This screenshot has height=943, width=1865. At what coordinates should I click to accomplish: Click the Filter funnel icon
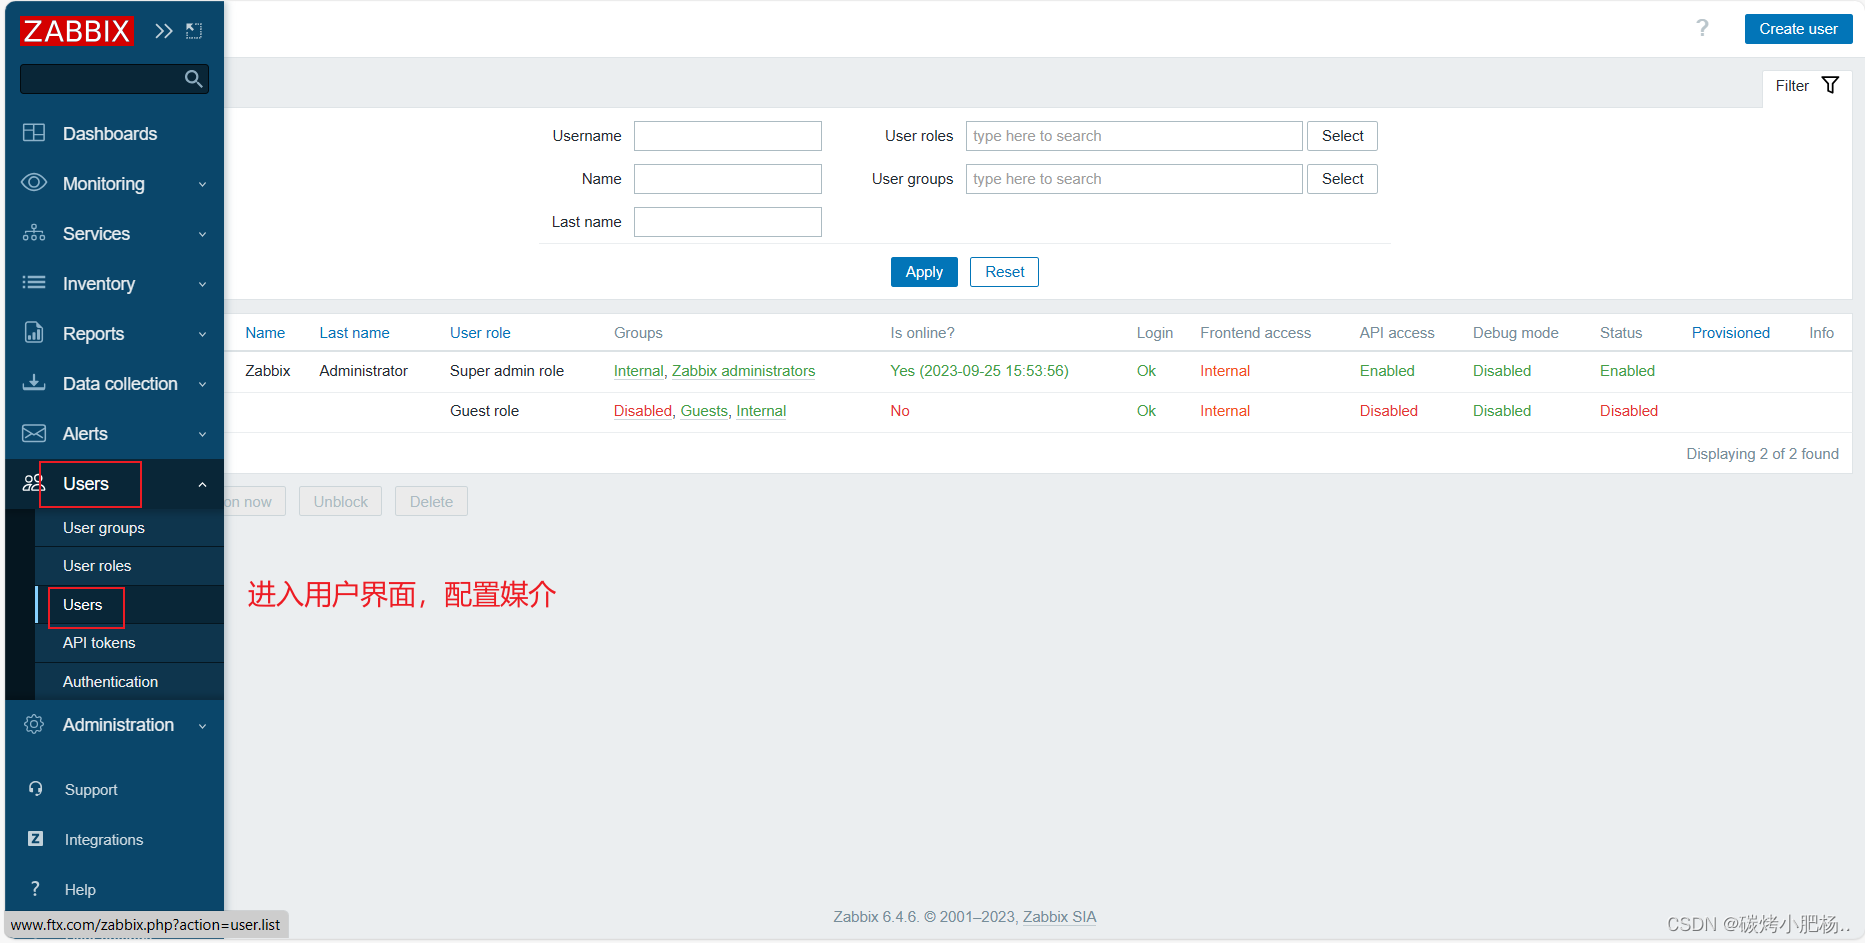1830,85
